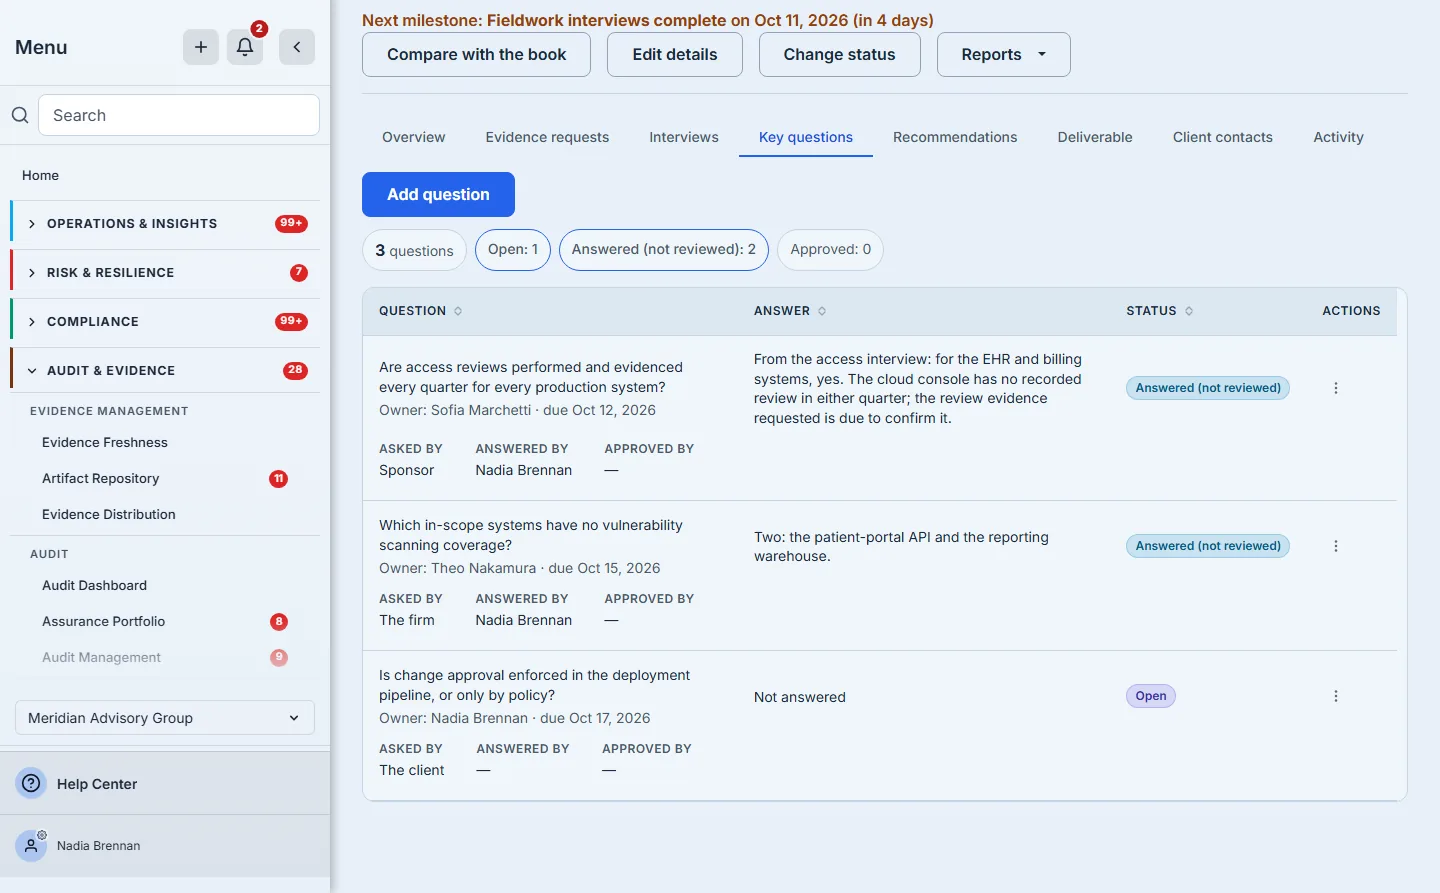Sort by the Status column

[x=1160, y=311]
